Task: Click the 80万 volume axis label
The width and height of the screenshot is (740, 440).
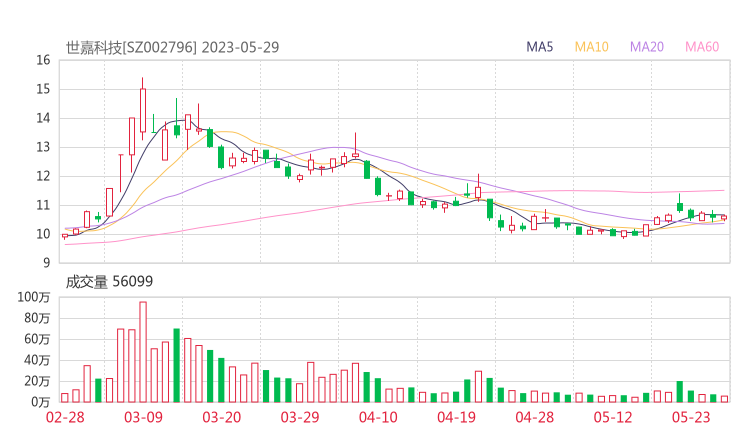Action: coord(37,318)
